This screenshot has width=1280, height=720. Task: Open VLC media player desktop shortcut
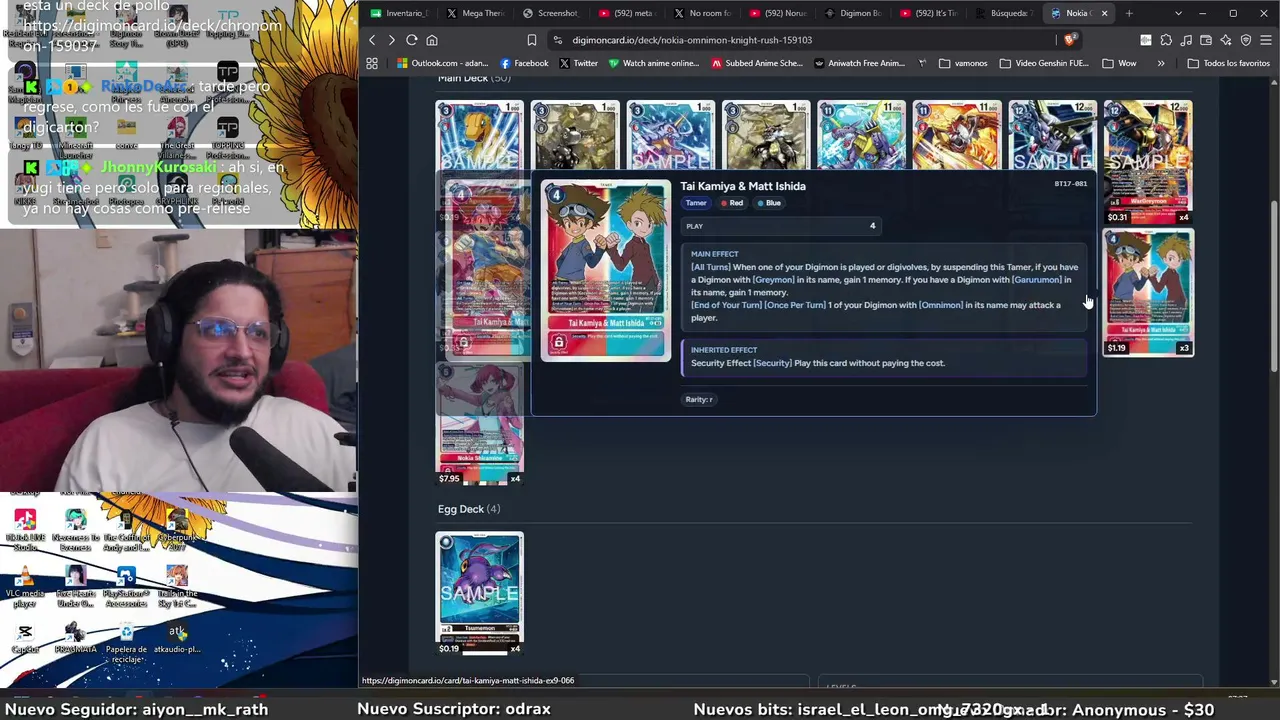[x=25, y=584]
